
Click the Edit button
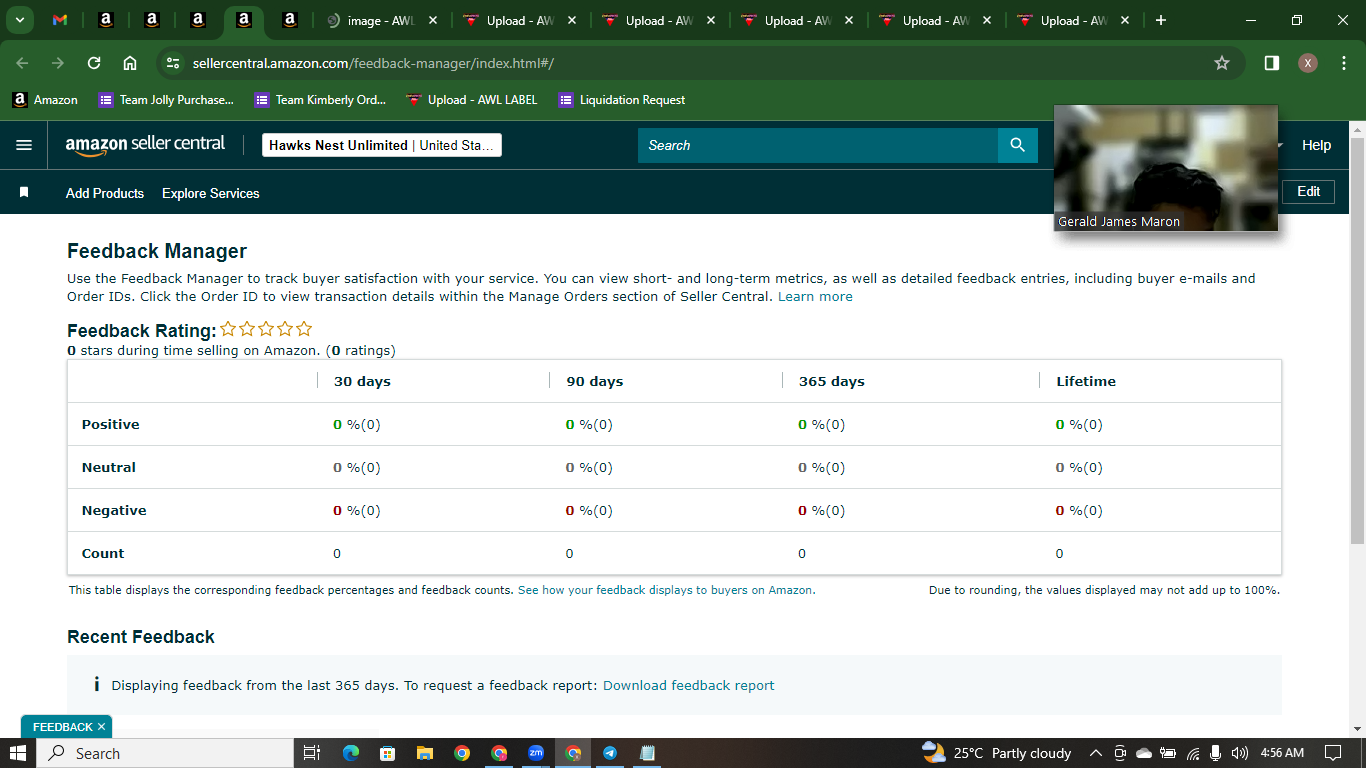coord(1308,191)
